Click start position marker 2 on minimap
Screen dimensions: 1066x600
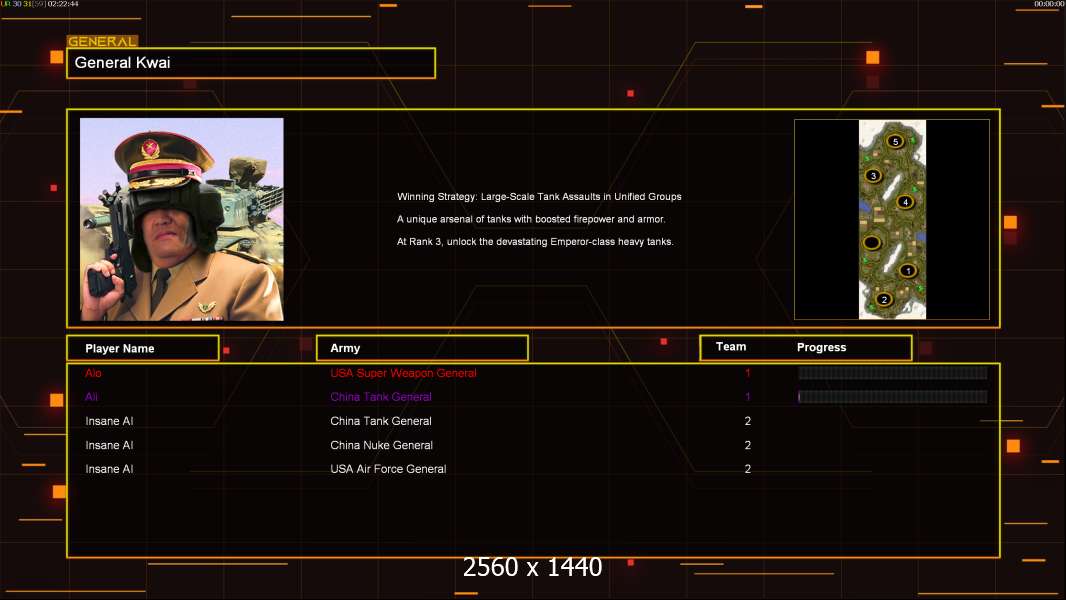884,299
